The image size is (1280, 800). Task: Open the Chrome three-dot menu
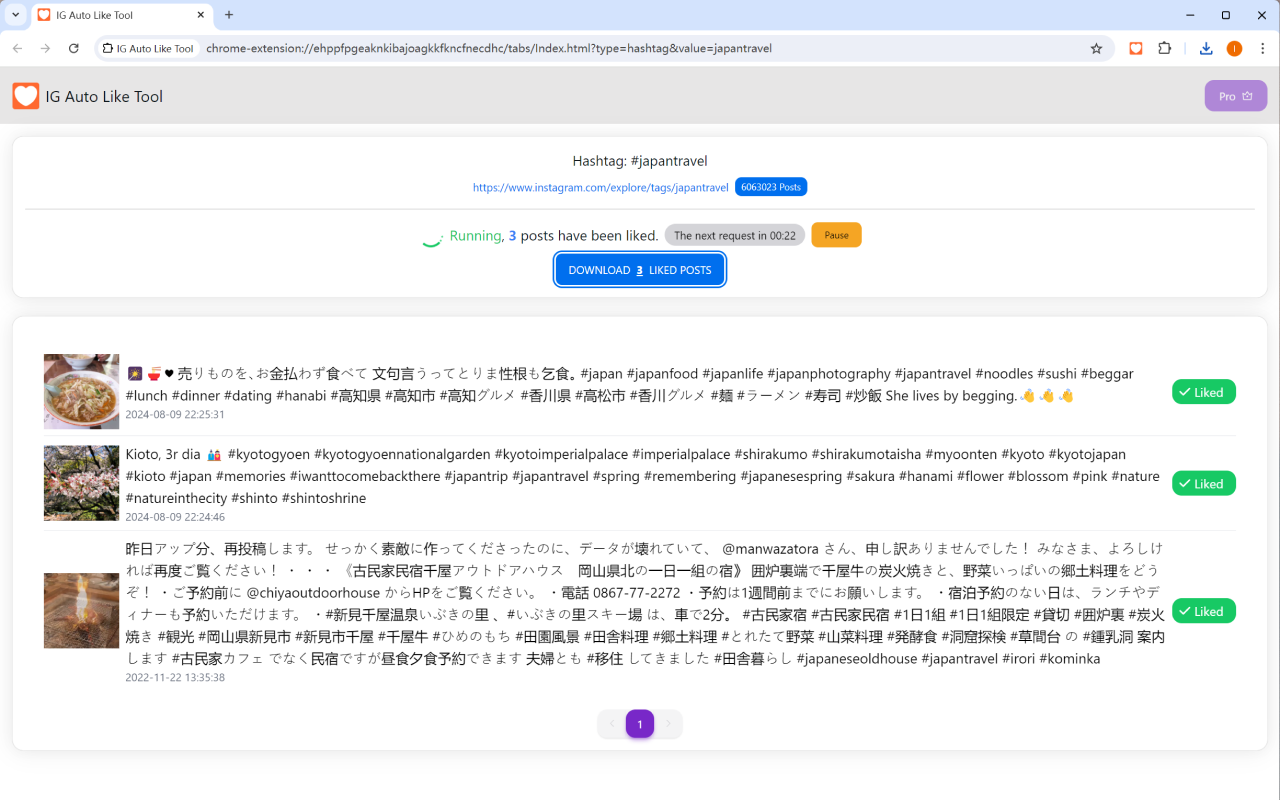(x=1262, y=48)
